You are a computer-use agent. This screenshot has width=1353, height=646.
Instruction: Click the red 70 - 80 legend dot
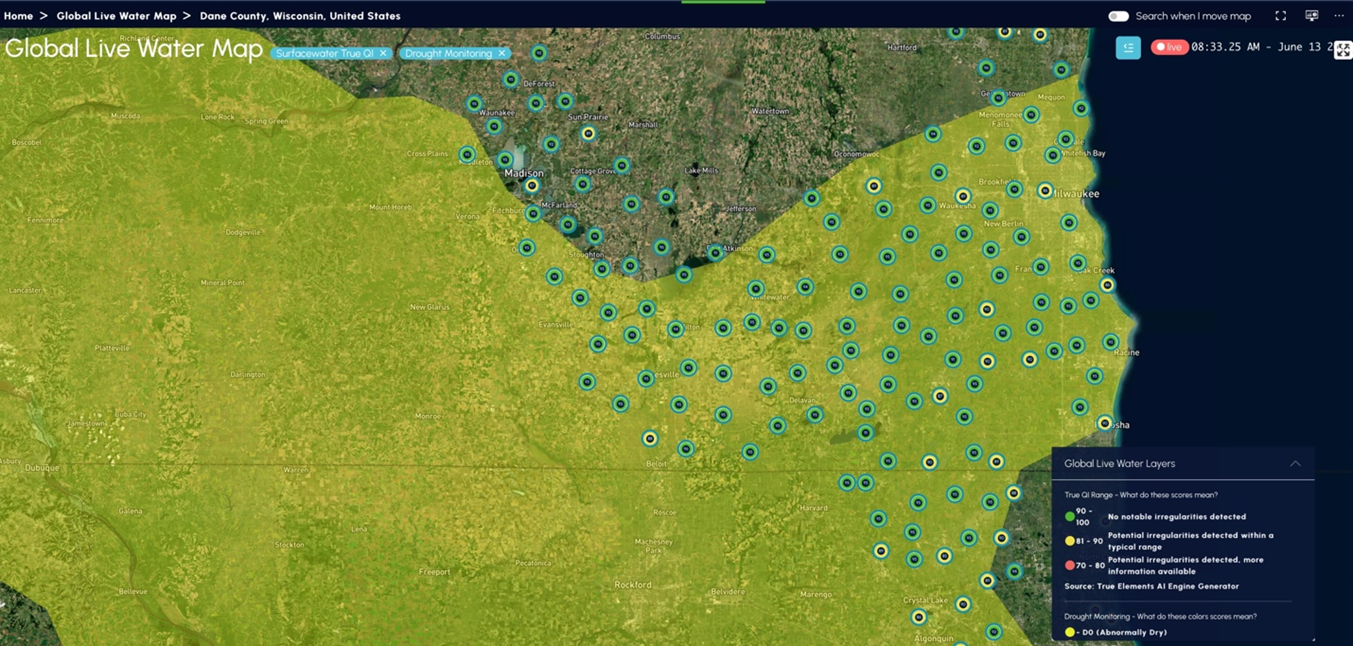coord(1070,565)
